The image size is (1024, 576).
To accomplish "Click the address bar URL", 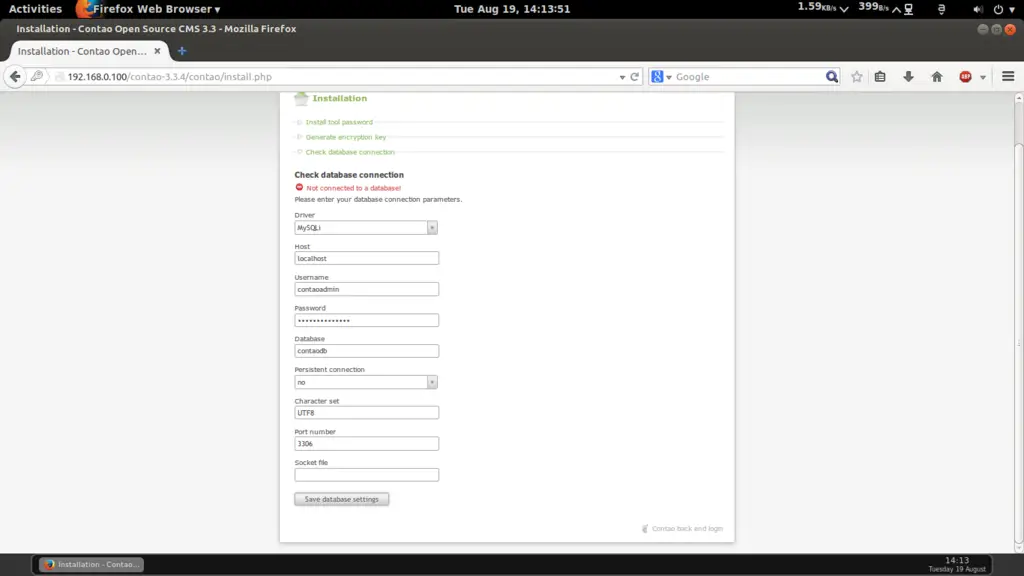I will pyautogui.click(x=170, y=76).
